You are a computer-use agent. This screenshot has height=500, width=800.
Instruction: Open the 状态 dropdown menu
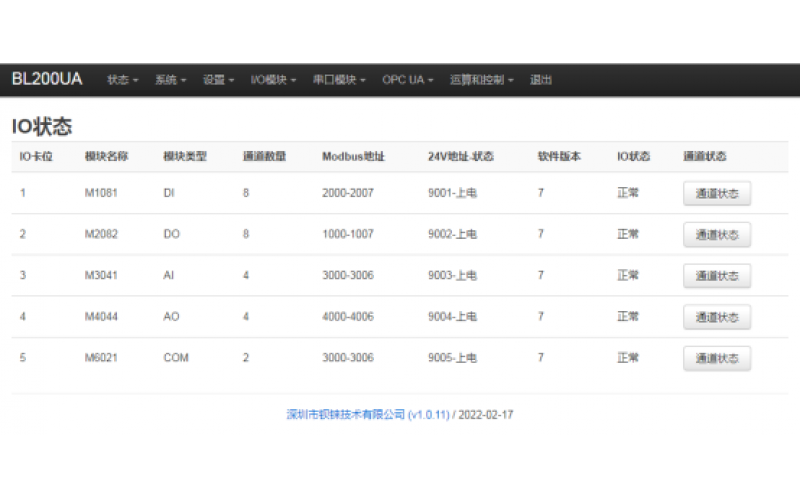click(122, 80)
